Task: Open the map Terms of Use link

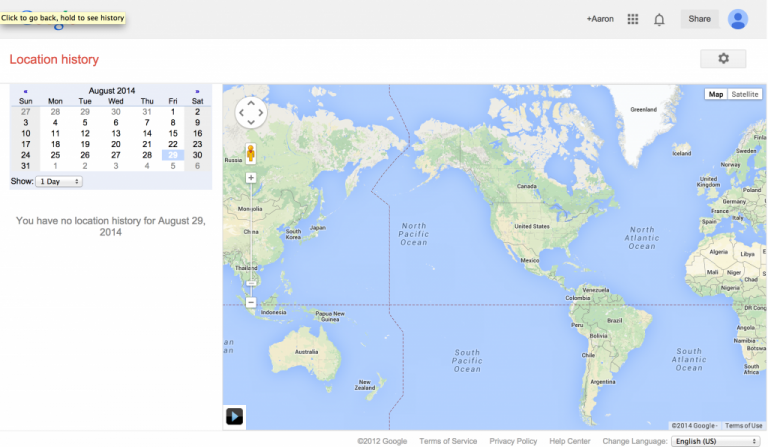Action: point(744,425)
